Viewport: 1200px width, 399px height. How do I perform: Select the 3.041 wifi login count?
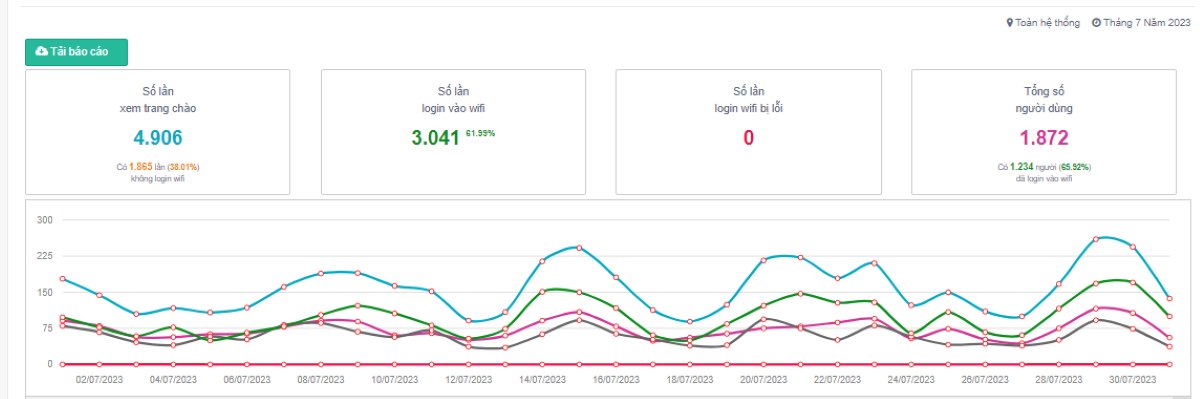coord(435,138)
